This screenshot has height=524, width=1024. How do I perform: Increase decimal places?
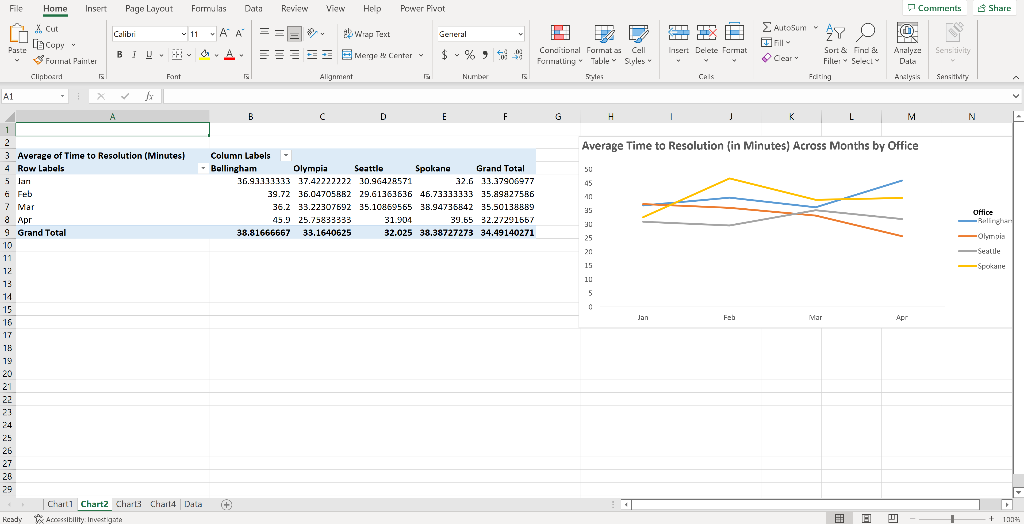[502, 55]
